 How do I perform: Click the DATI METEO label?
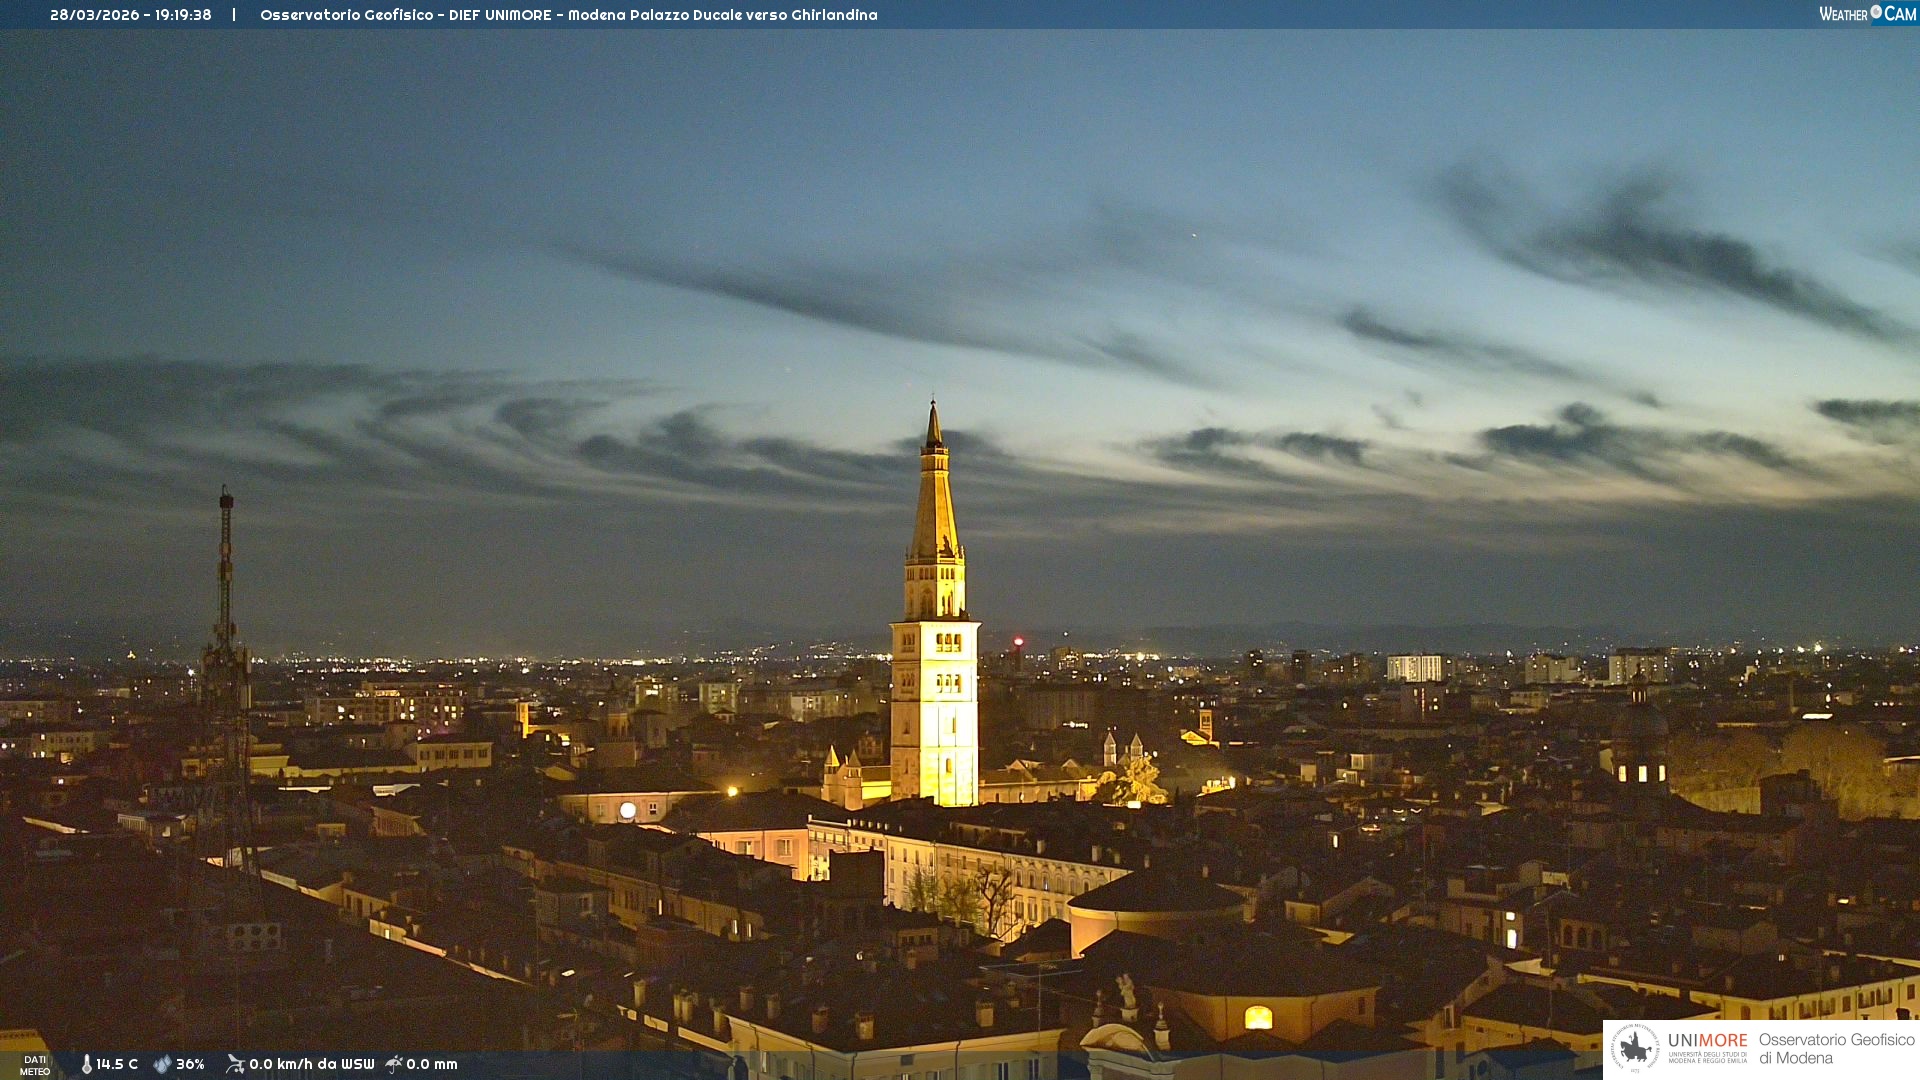(x=35, y=1065)
